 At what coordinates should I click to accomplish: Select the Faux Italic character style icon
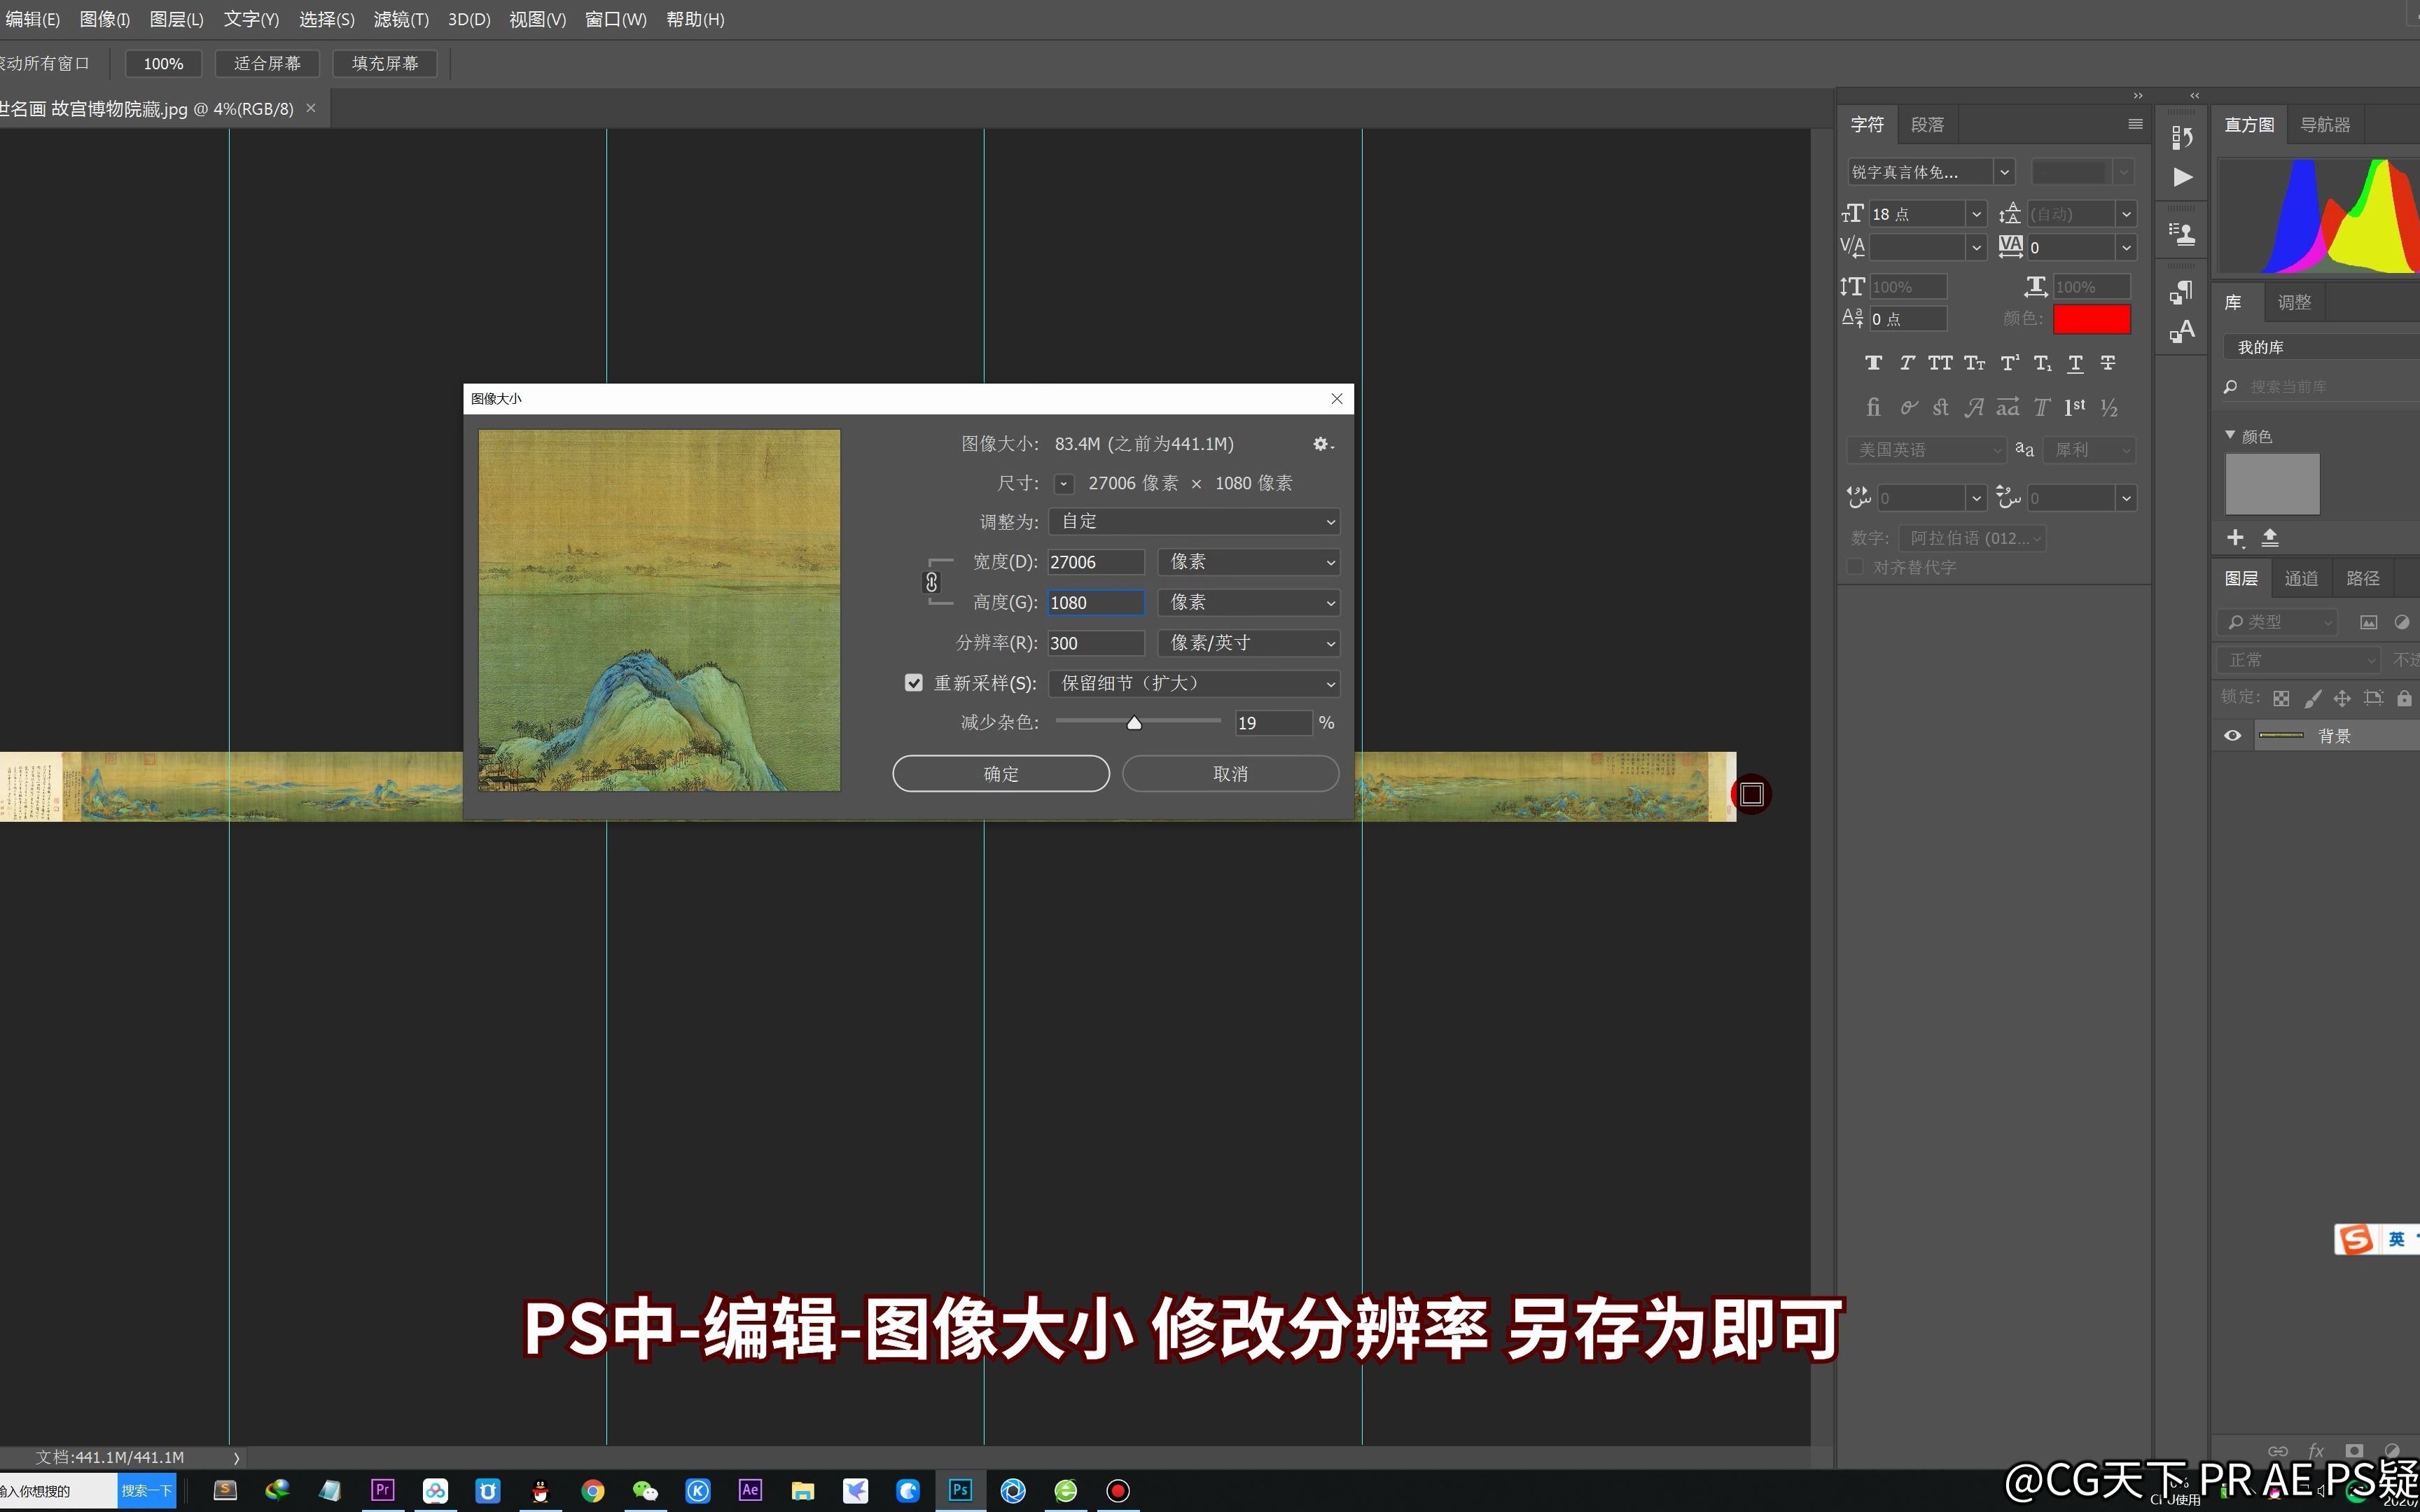pyautogui.click(x=1907, y=363)
